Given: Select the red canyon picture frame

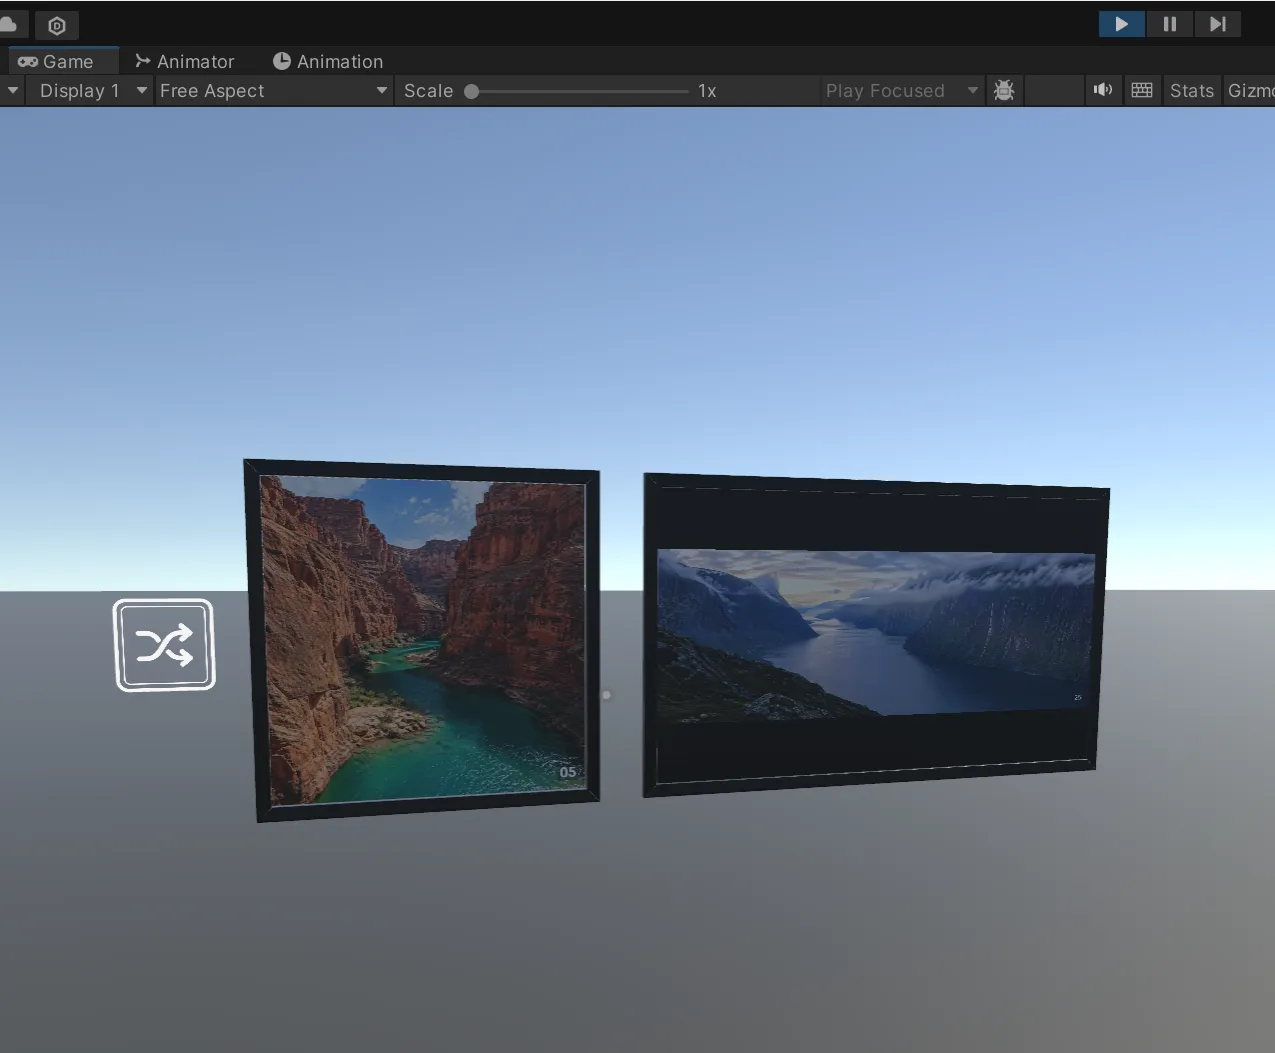Looking at the screenshot, I should pyautogui.click(x=421, y=640).
